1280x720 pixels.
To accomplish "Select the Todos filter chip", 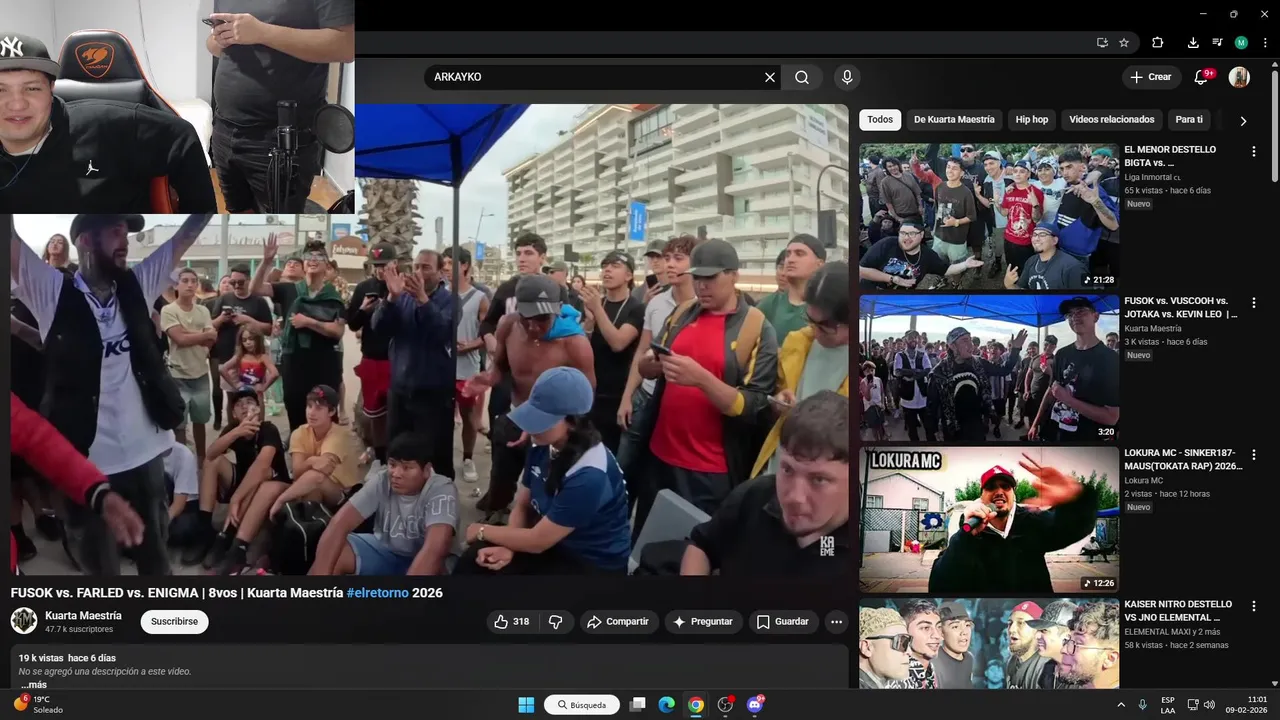I will click(880, 120).
